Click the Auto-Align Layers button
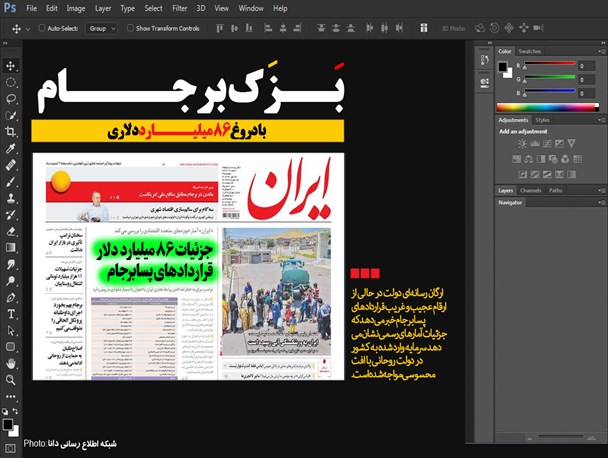 (424, 28)
